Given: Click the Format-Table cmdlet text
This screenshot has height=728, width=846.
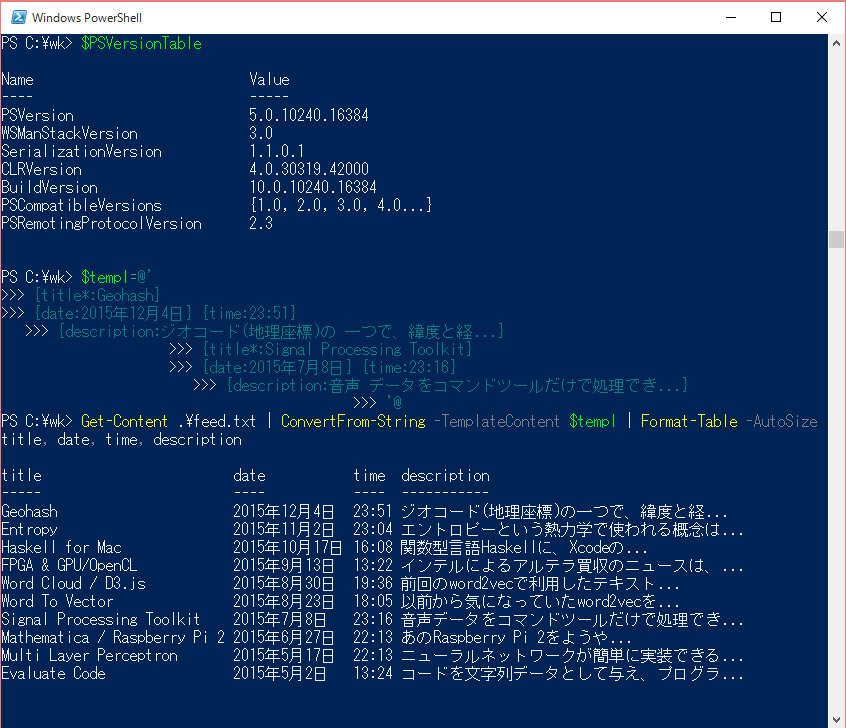Looking at the screenshot, I should click(x=689, y=422).
